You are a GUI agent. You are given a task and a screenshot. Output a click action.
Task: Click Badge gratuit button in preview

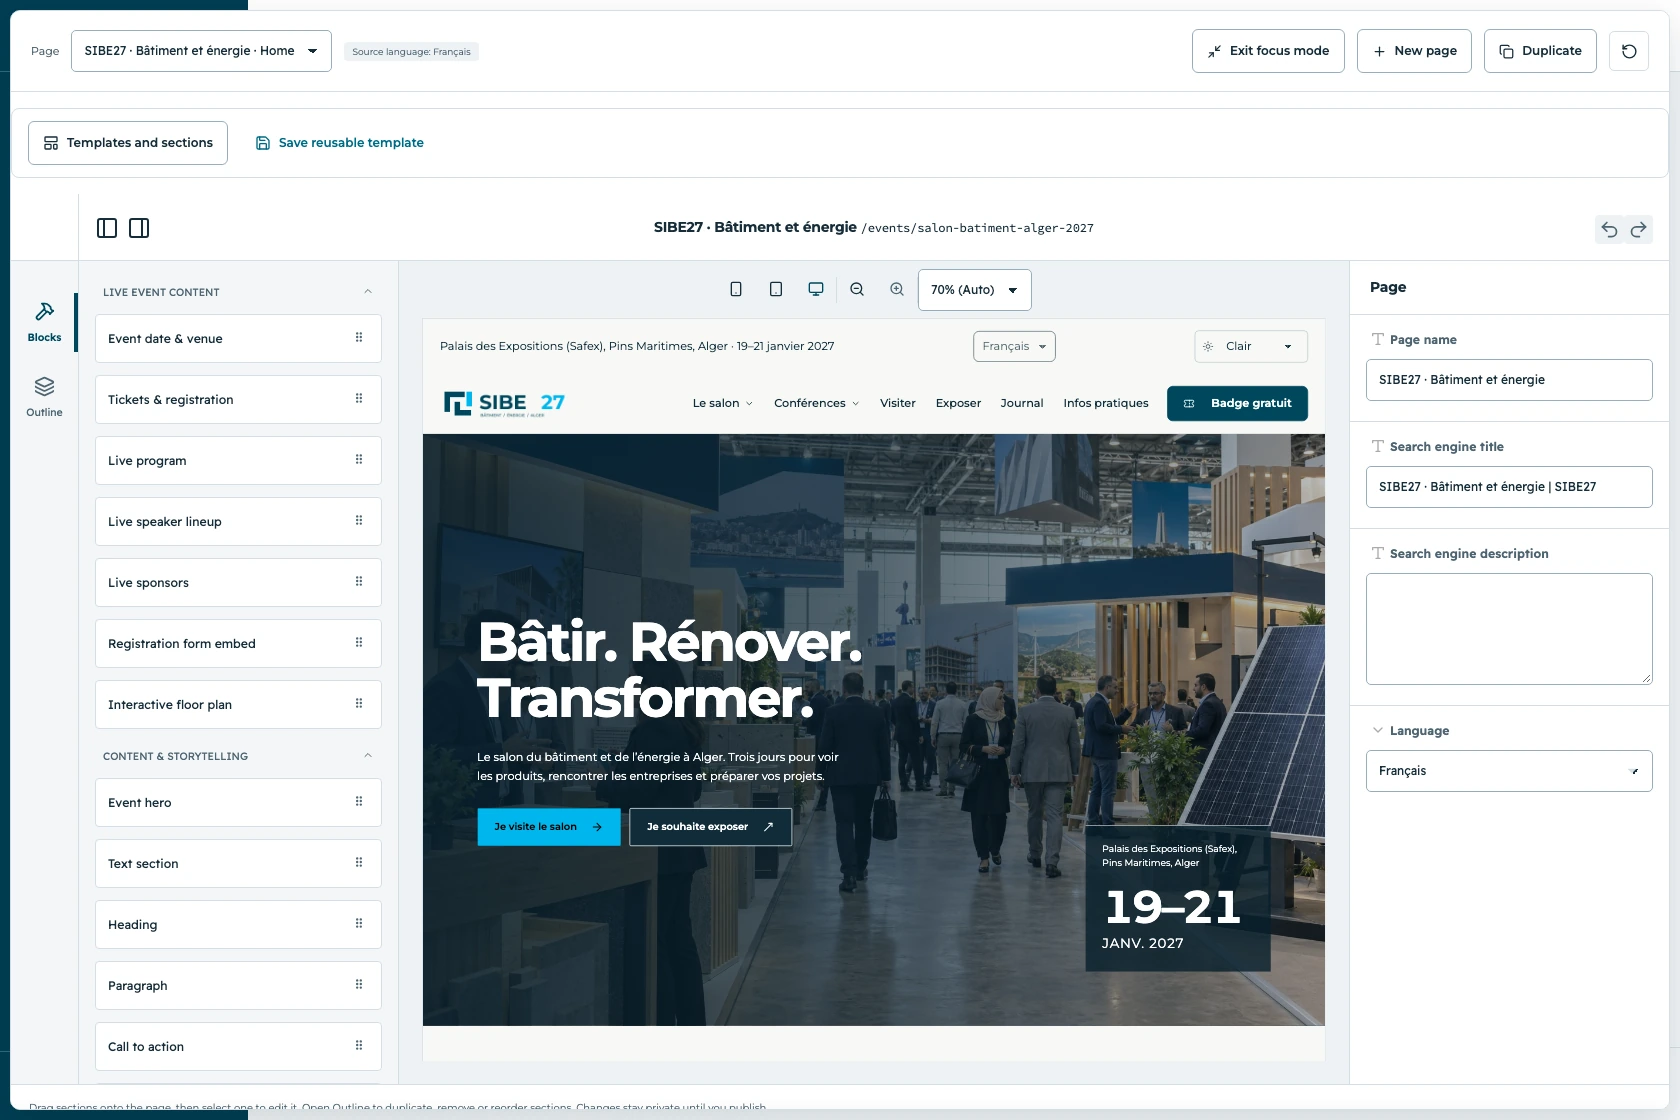tap(1237, 403)
